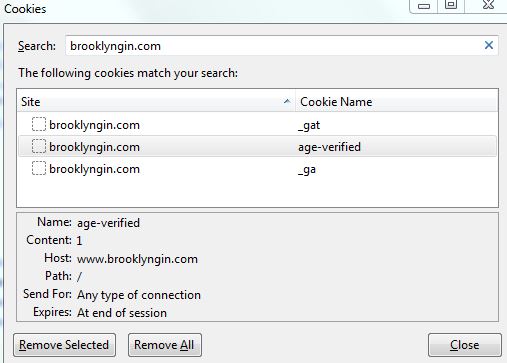Select the _ga cookie entry
507x363 pixels.
(257, 169)
